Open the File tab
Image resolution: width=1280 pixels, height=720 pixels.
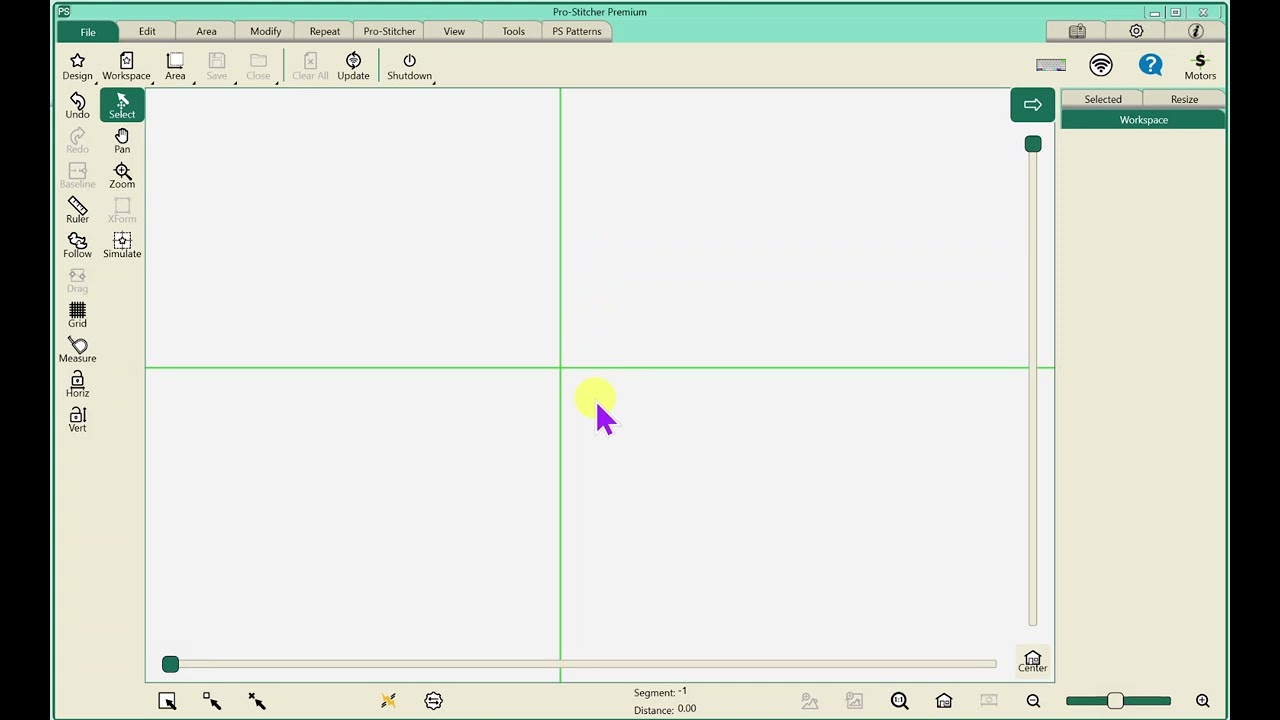88,32
